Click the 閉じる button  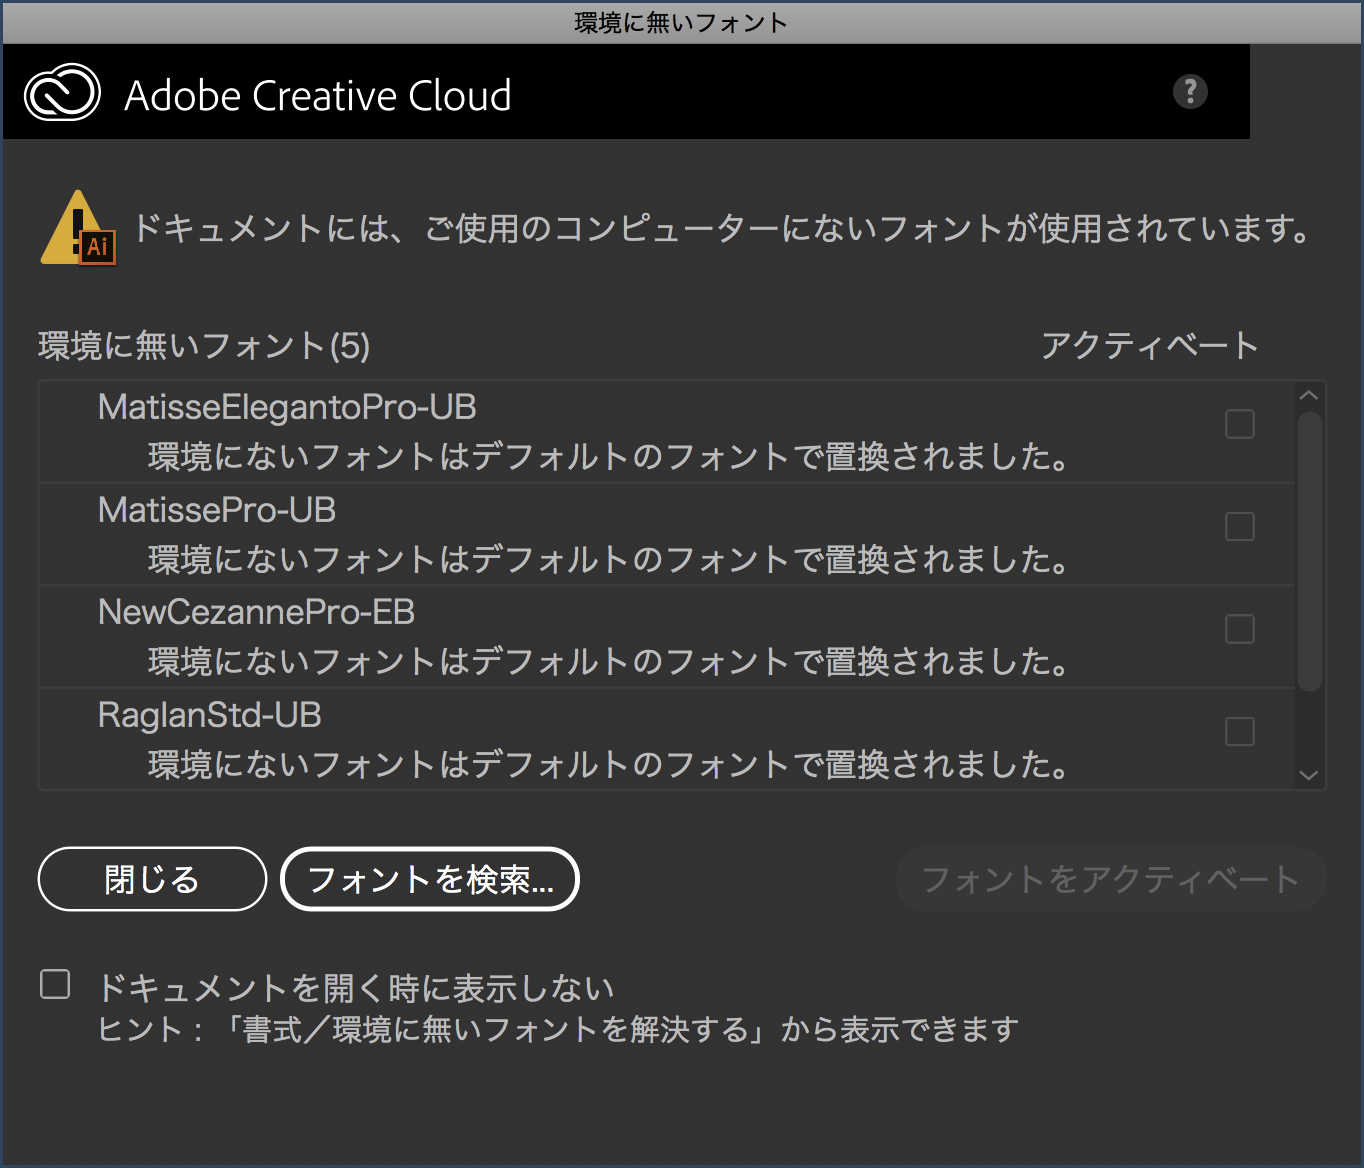pos(152,879)
